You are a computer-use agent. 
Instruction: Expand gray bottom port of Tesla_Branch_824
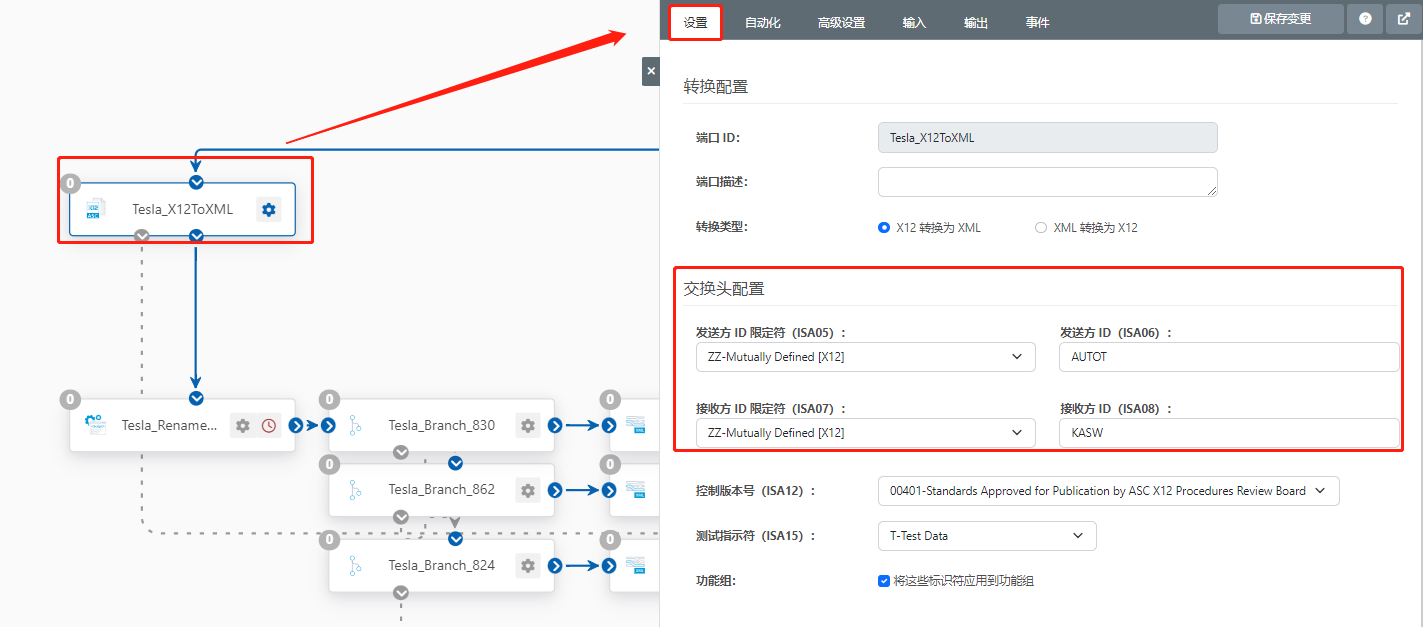tap(401, 592)
